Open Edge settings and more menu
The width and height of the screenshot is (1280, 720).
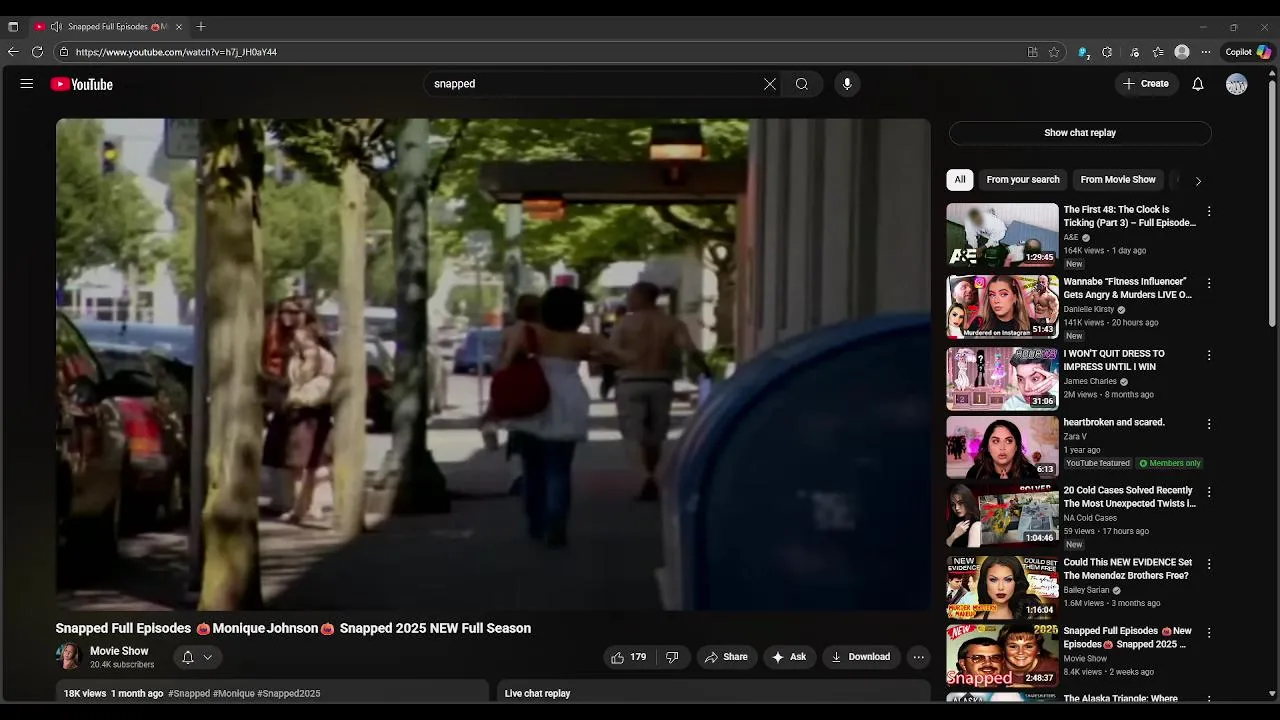pos(1206,52)
